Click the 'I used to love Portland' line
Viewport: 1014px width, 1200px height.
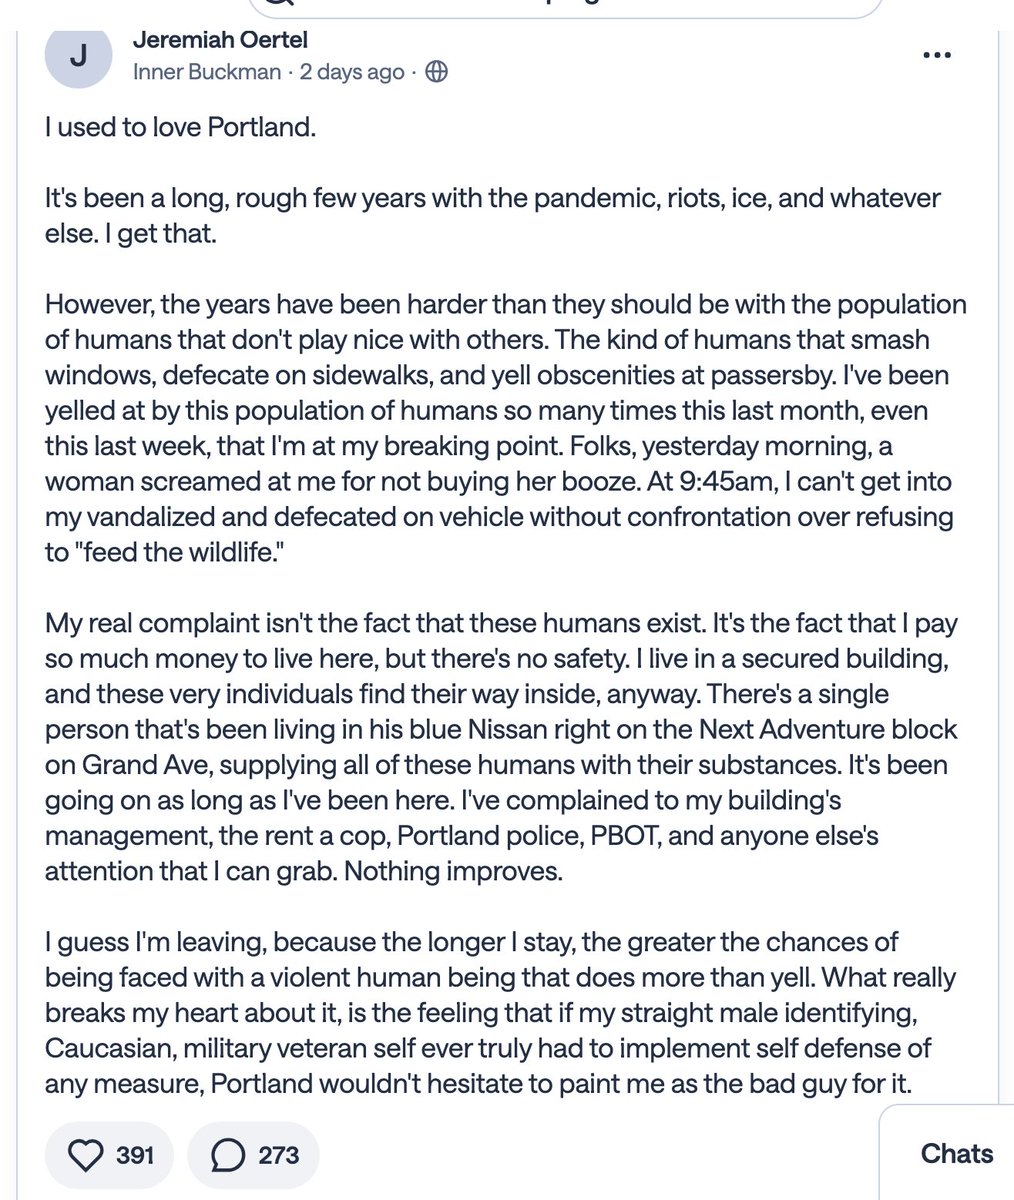tap(180, 129)
